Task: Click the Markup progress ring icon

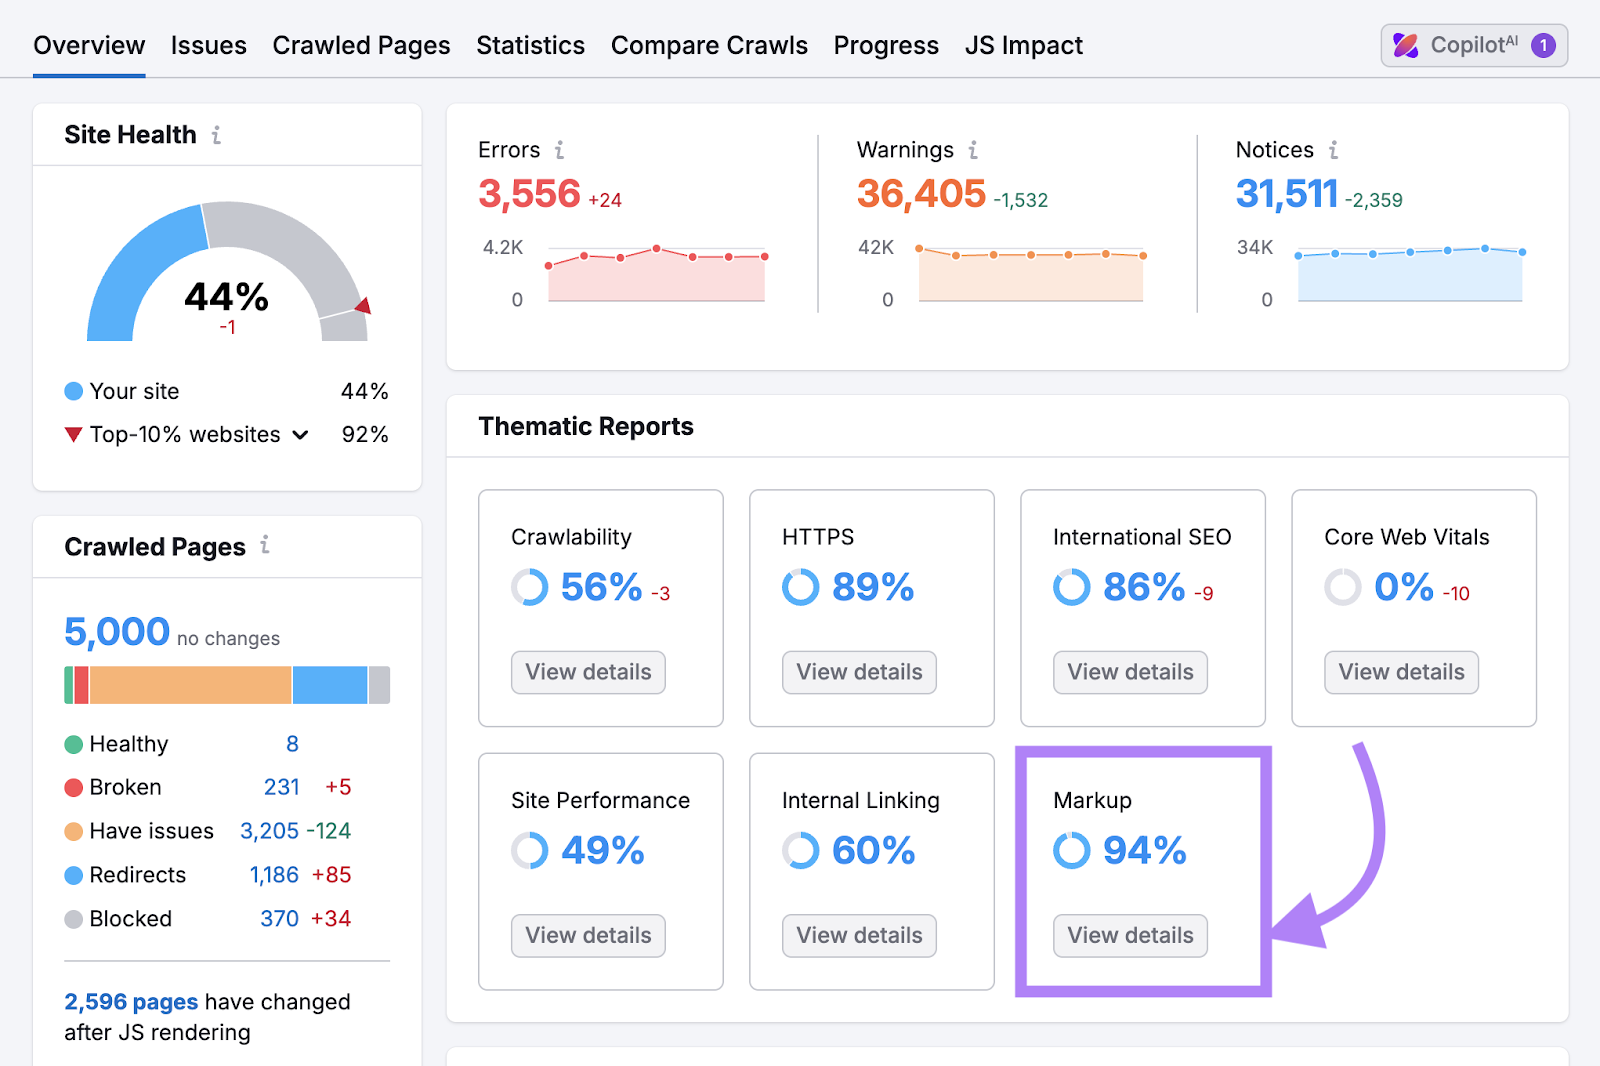Action: (x=1071, y=851)
